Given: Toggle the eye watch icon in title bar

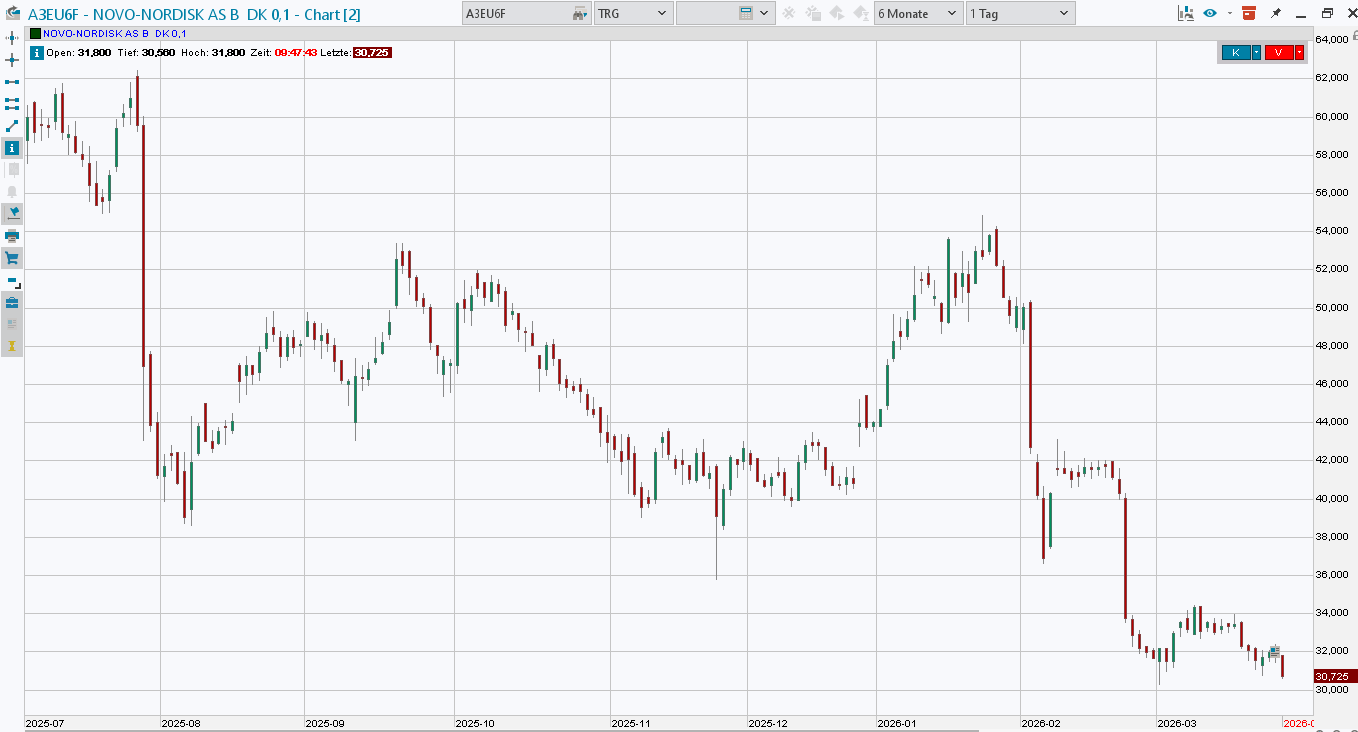Looking at the screenshot, I should (1210, 13).
